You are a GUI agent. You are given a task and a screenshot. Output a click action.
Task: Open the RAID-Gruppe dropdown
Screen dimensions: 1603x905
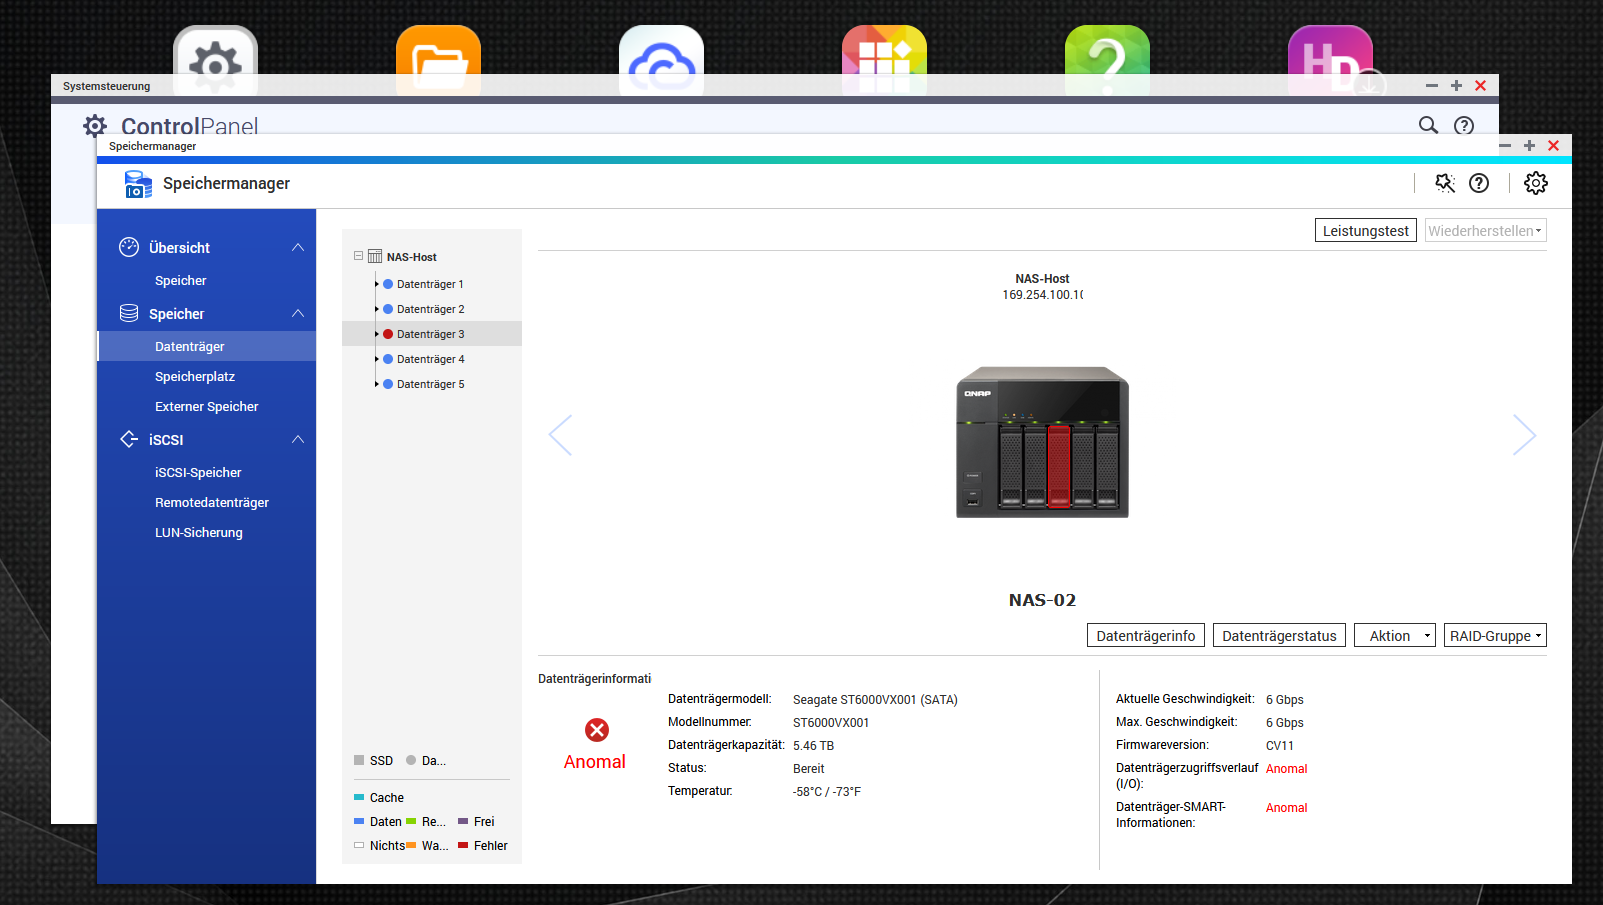tap(1495, 636)
